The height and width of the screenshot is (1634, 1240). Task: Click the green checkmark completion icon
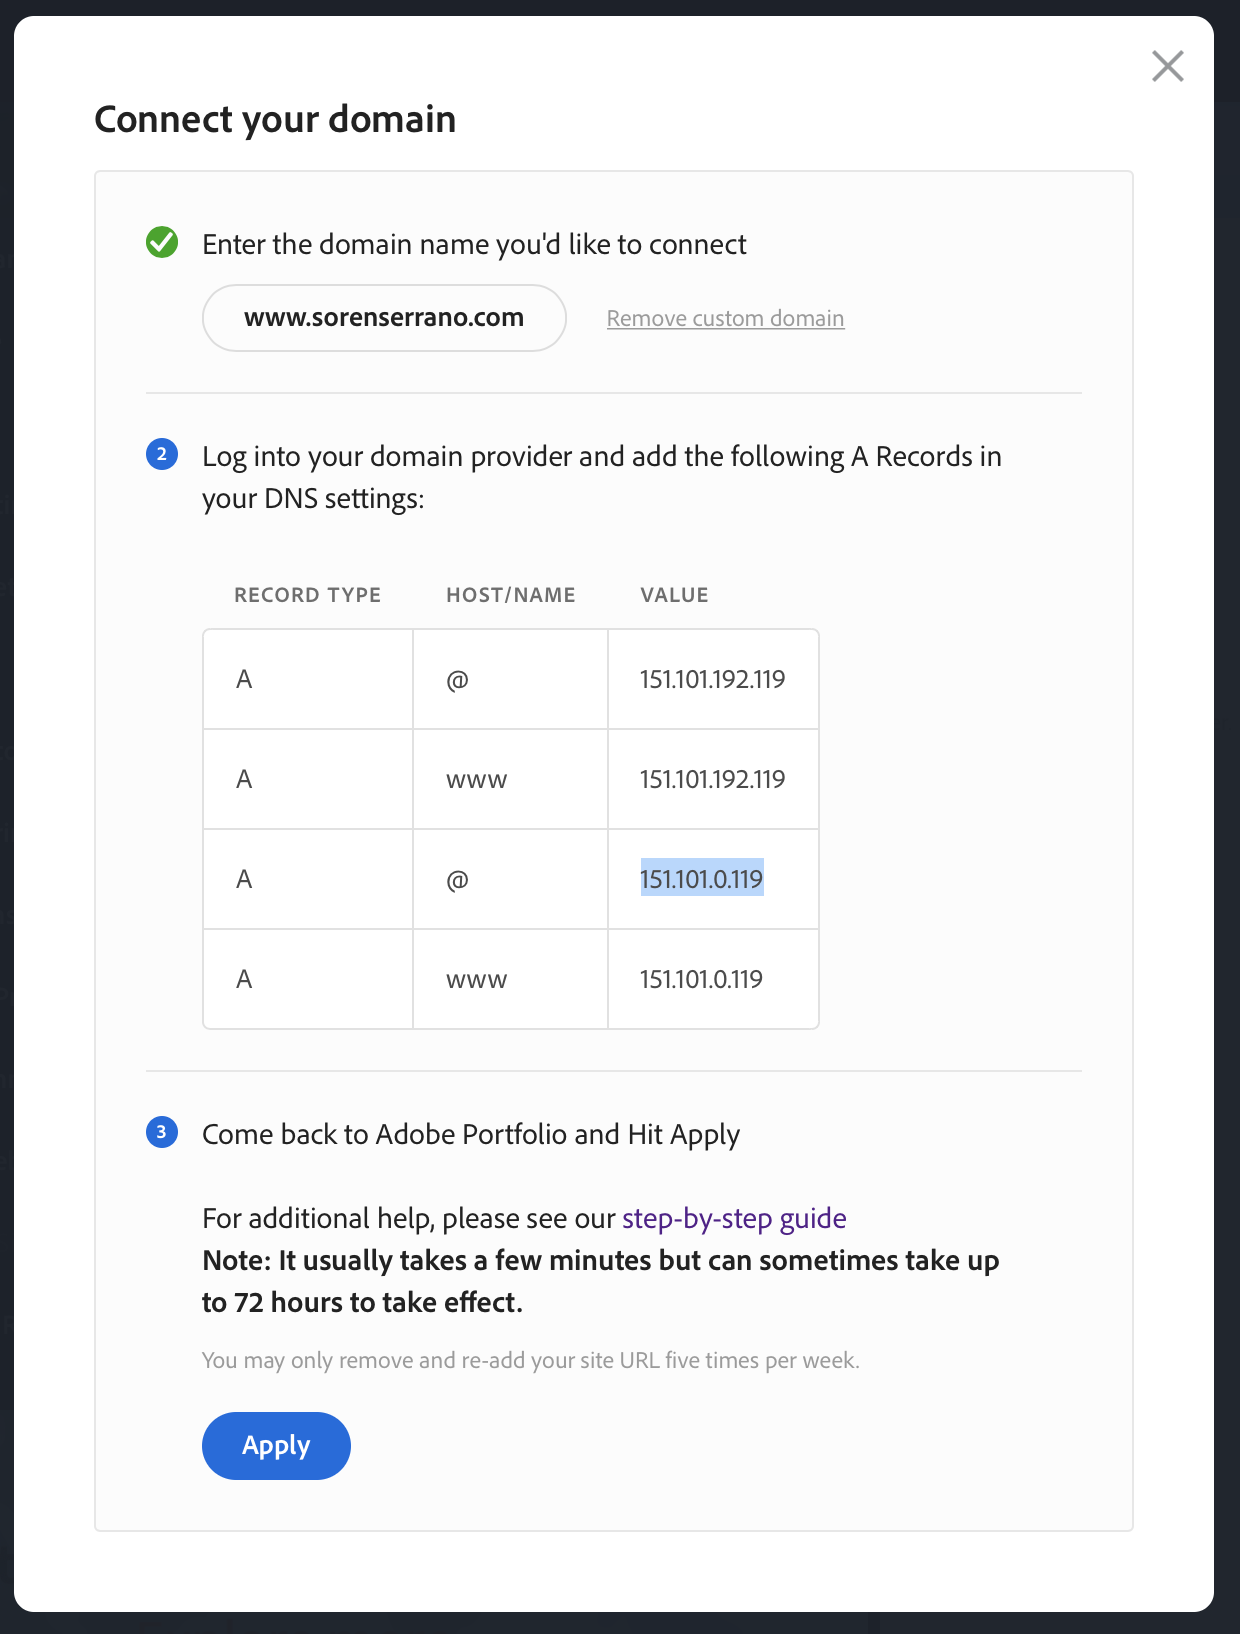pos(163,243)
